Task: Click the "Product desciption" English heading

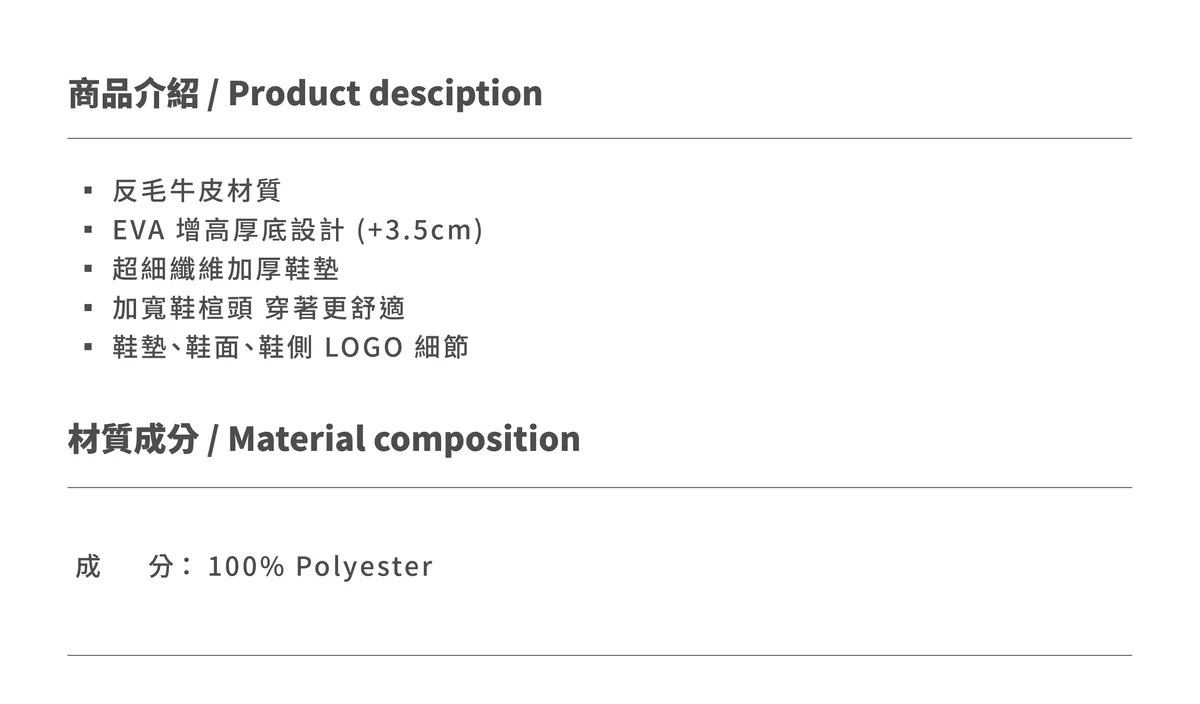Action: coord(385,94)
